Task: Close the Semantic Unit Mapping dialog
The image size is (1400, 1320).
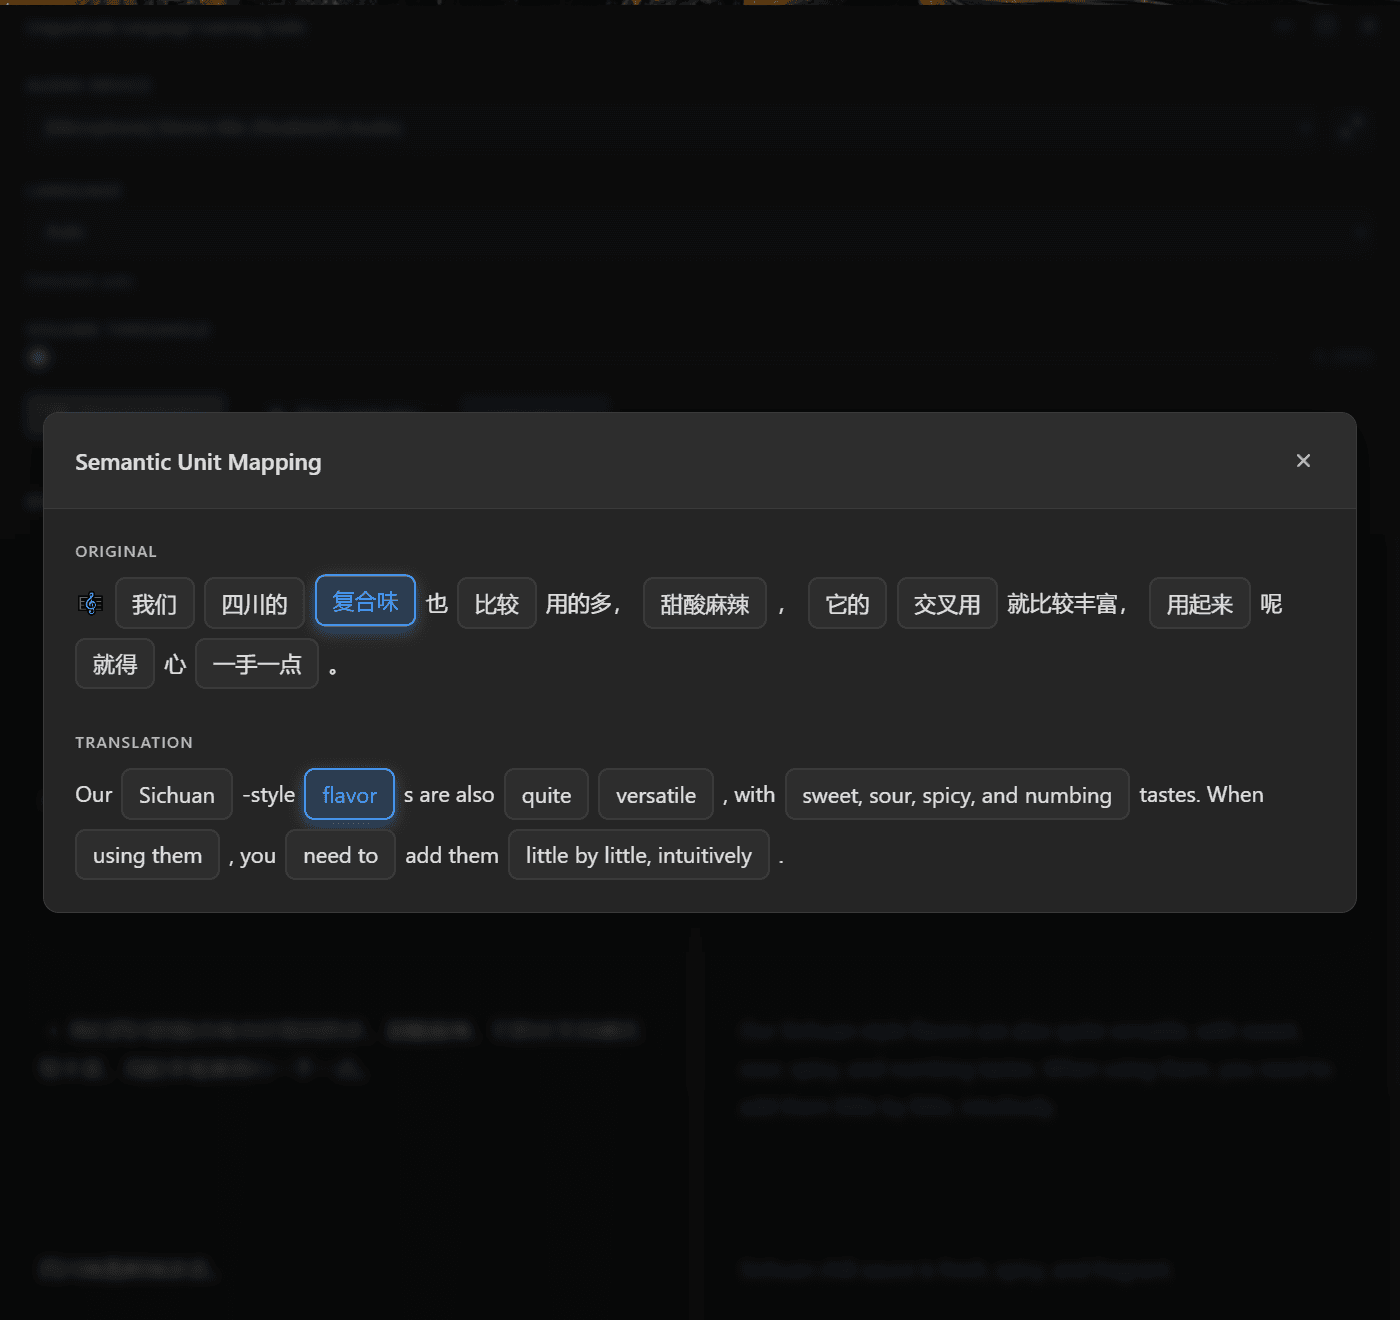Action: pos(1303,461)
